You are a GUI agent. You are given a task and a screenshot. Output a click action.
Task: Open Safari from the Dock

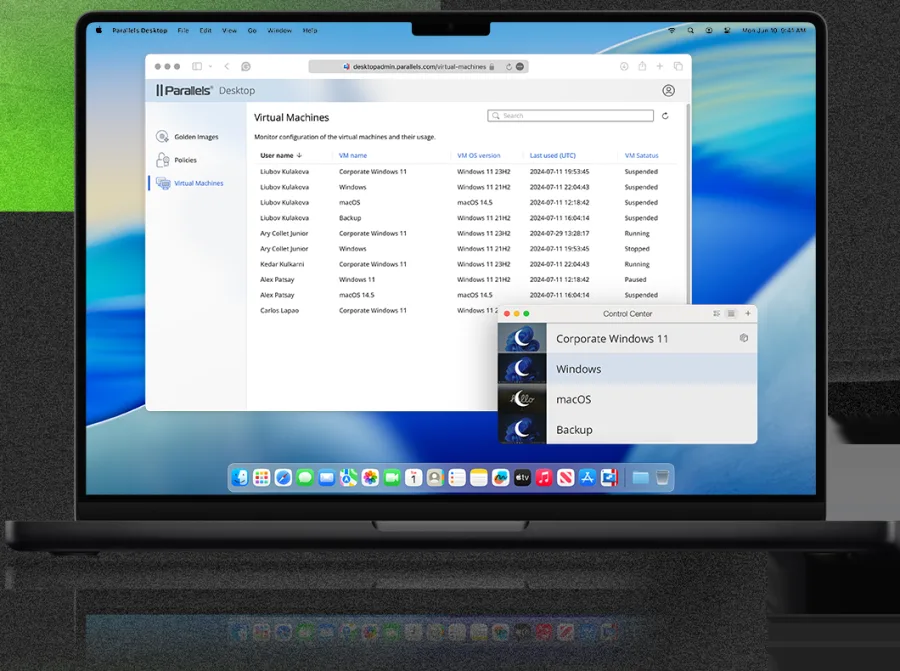[283, 478]
